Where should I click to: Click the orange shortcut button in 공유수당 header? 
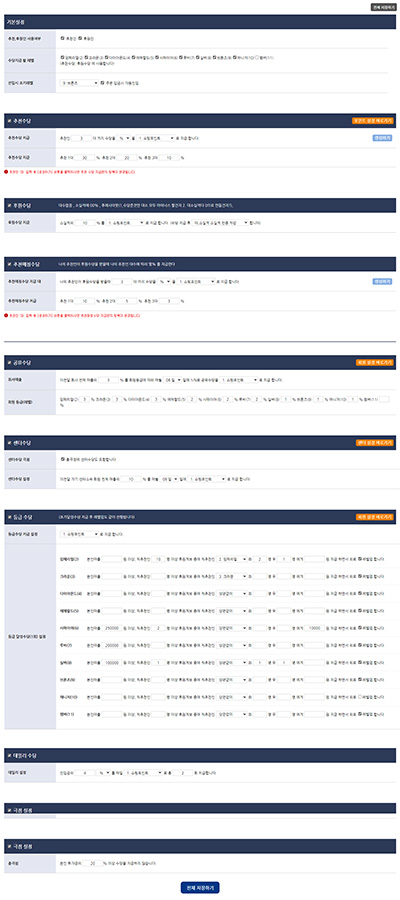point(374,363)
